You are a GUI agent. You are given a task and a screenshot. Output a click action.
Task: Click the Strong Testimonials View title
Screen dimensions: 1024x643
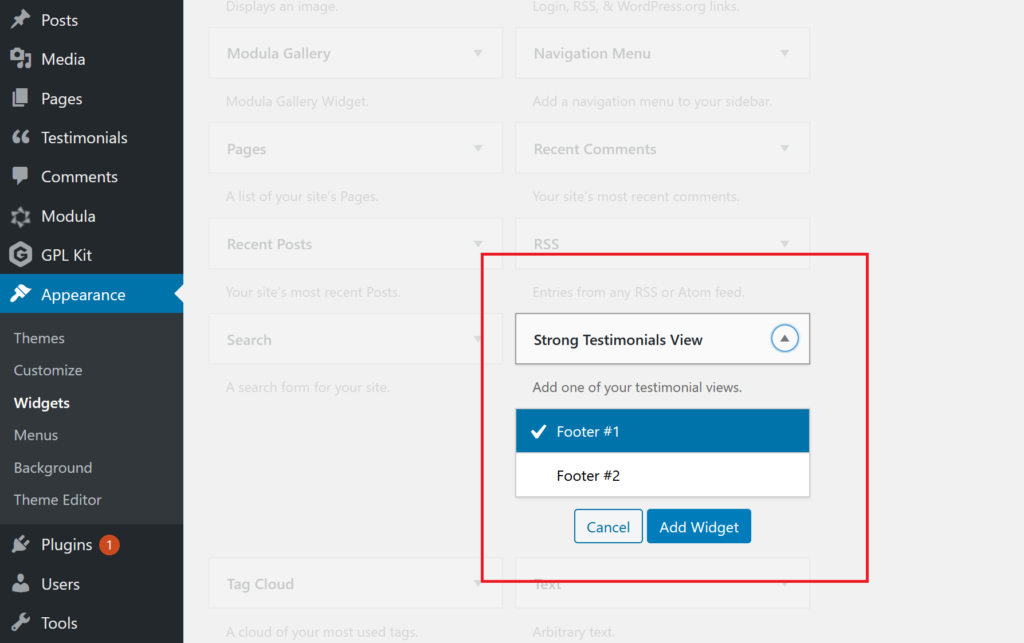click(618, 339)
